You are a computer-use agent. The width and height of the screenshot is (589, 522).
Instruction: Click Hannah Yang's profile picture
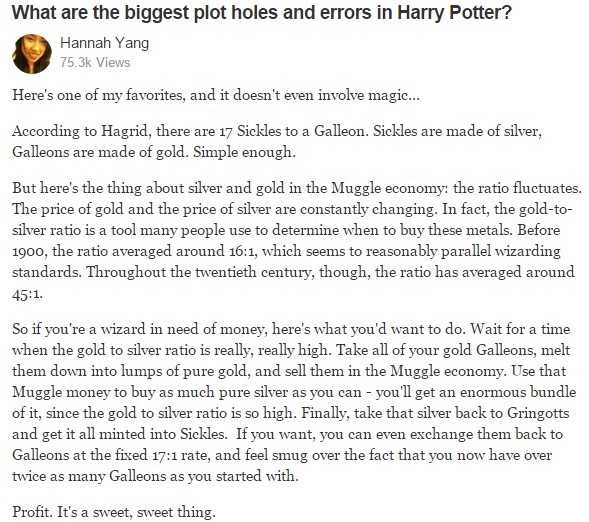tap(32, 54)
